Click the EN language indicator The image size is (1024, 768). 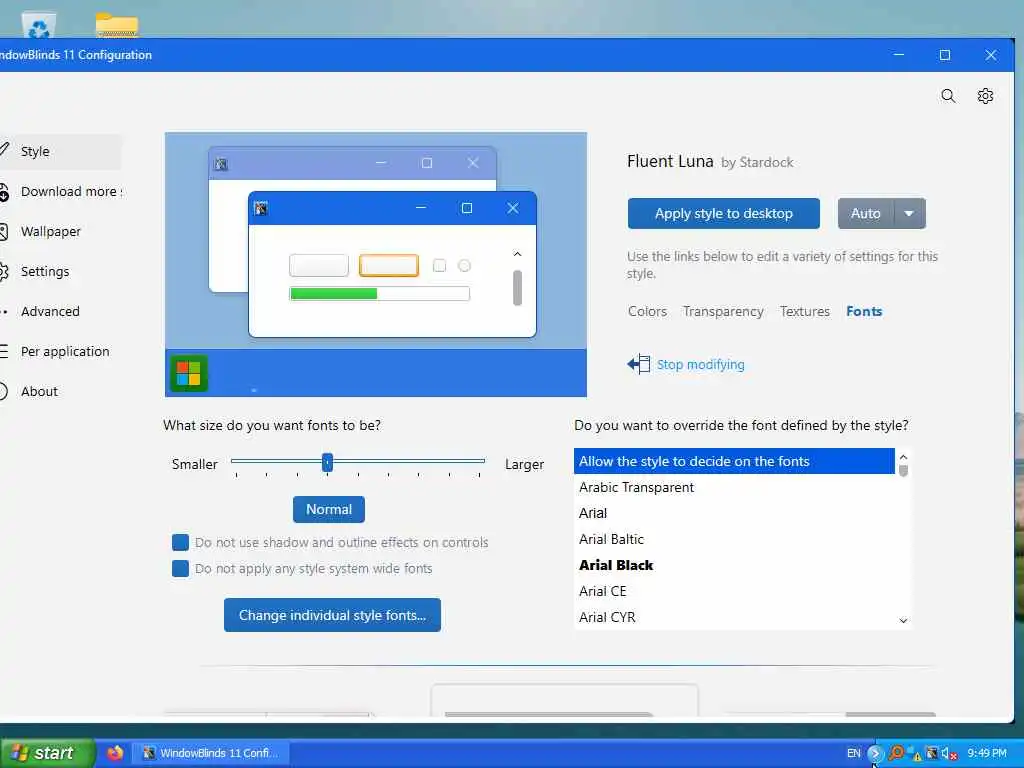(854, 753)
